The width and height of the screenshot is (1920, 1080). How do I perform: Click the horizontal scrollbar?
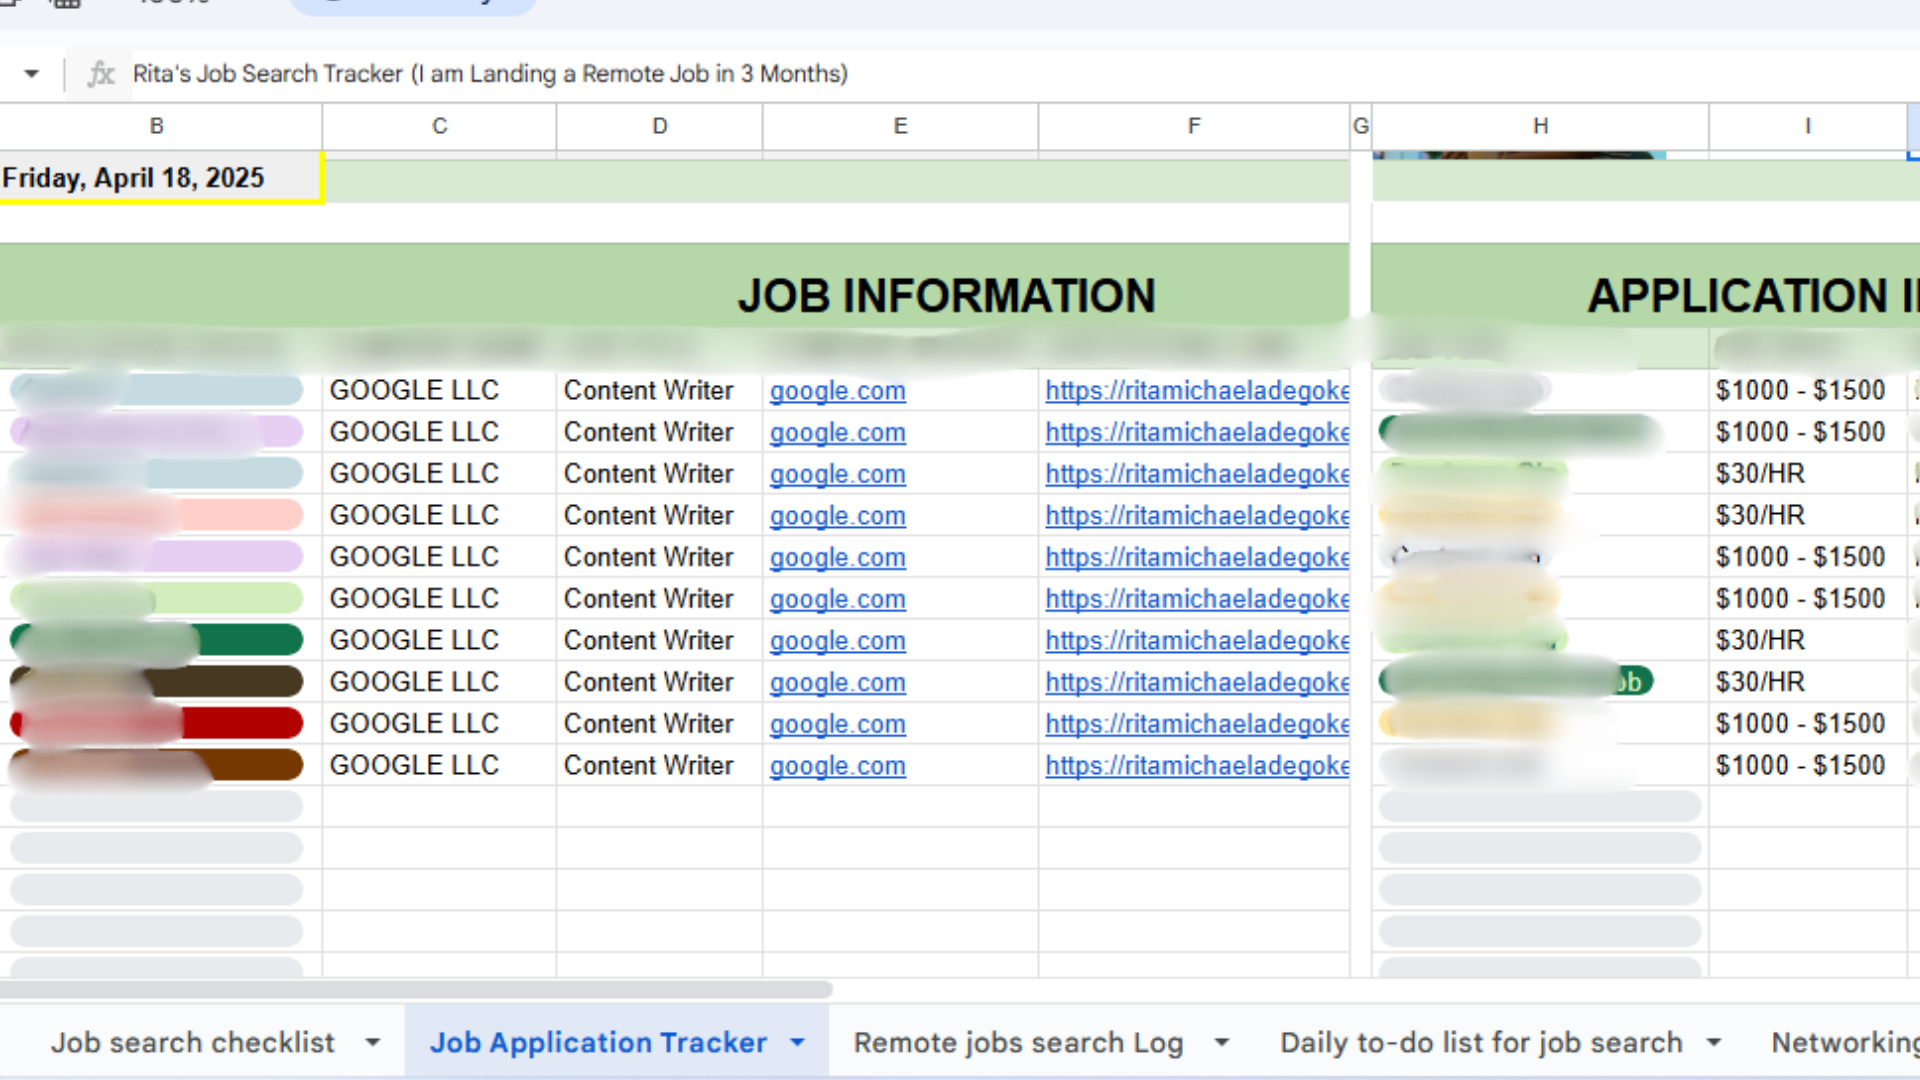416,990
